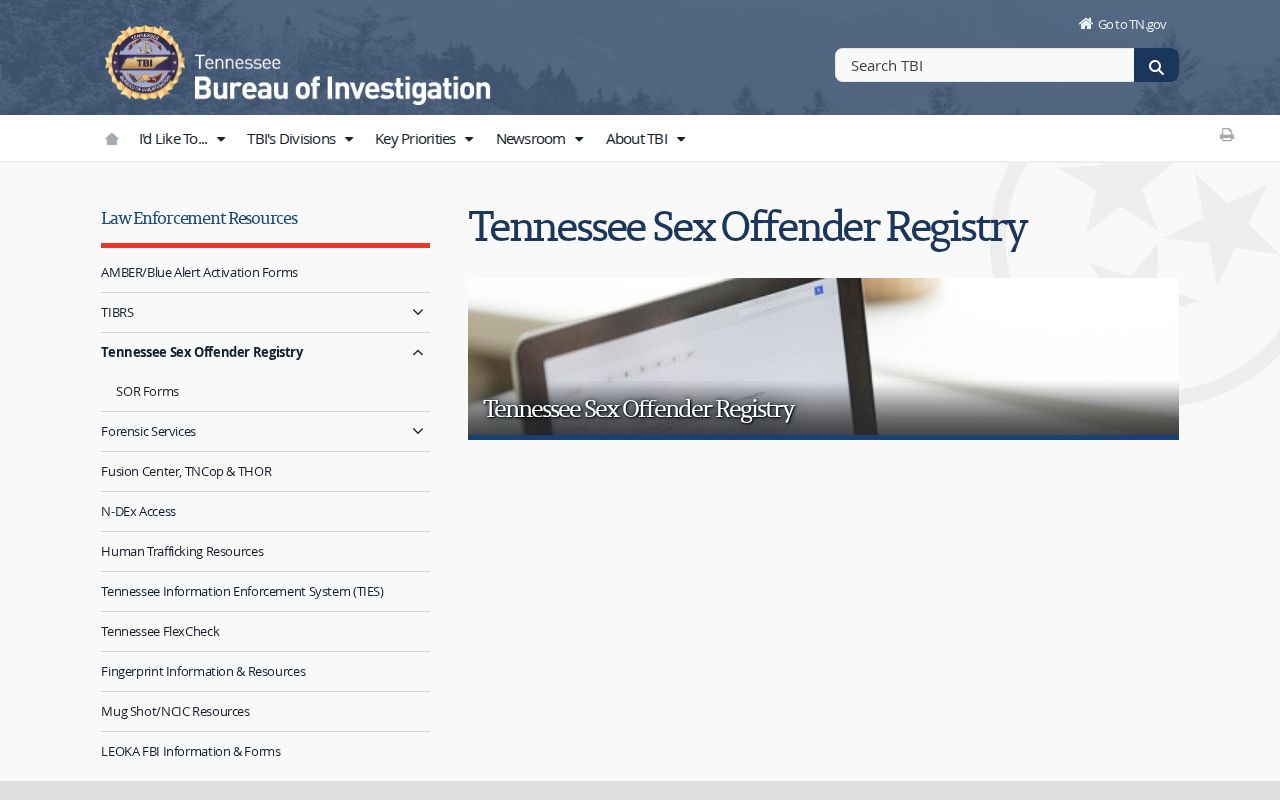This screenshot has width=1280, height=800.
Task: Follow the Go to TN.gov link
Action: tap(1132, 25)
